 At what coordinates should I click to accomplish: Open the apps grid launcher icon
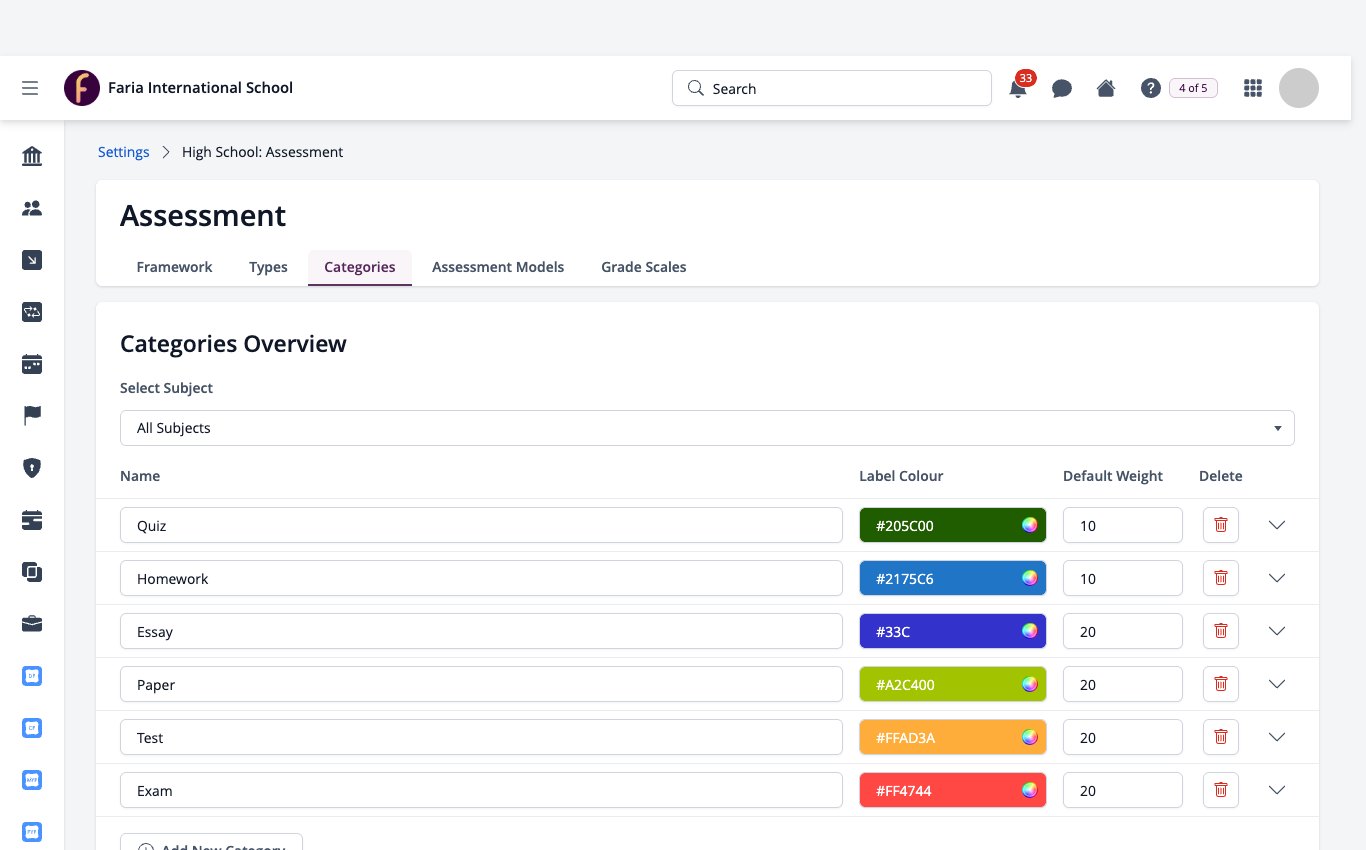[1252, 88]
